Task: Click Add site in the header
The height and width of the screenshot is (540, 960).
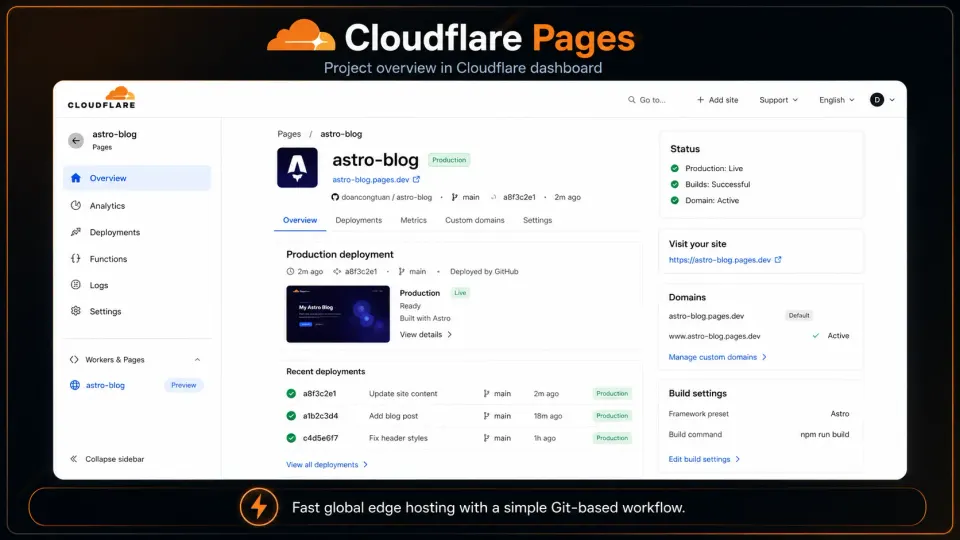Action: pyautogui.click(x=717, y=100)
